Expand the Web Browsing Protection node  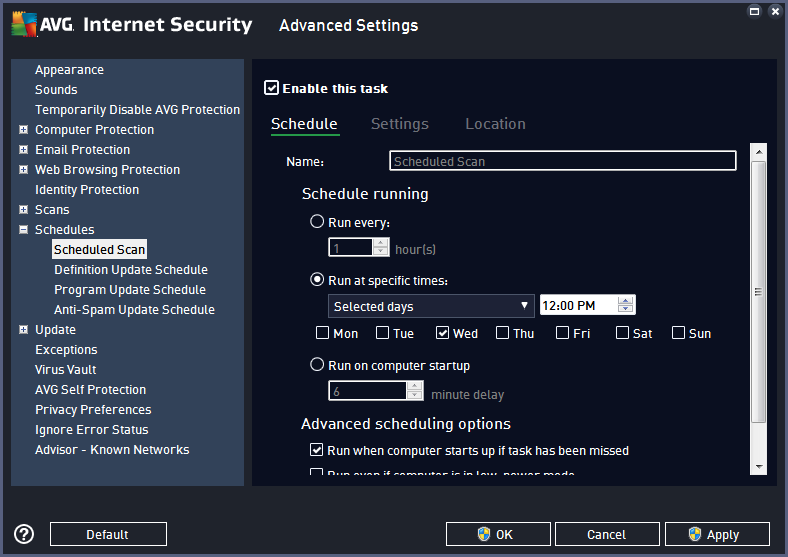pos(23,169)
